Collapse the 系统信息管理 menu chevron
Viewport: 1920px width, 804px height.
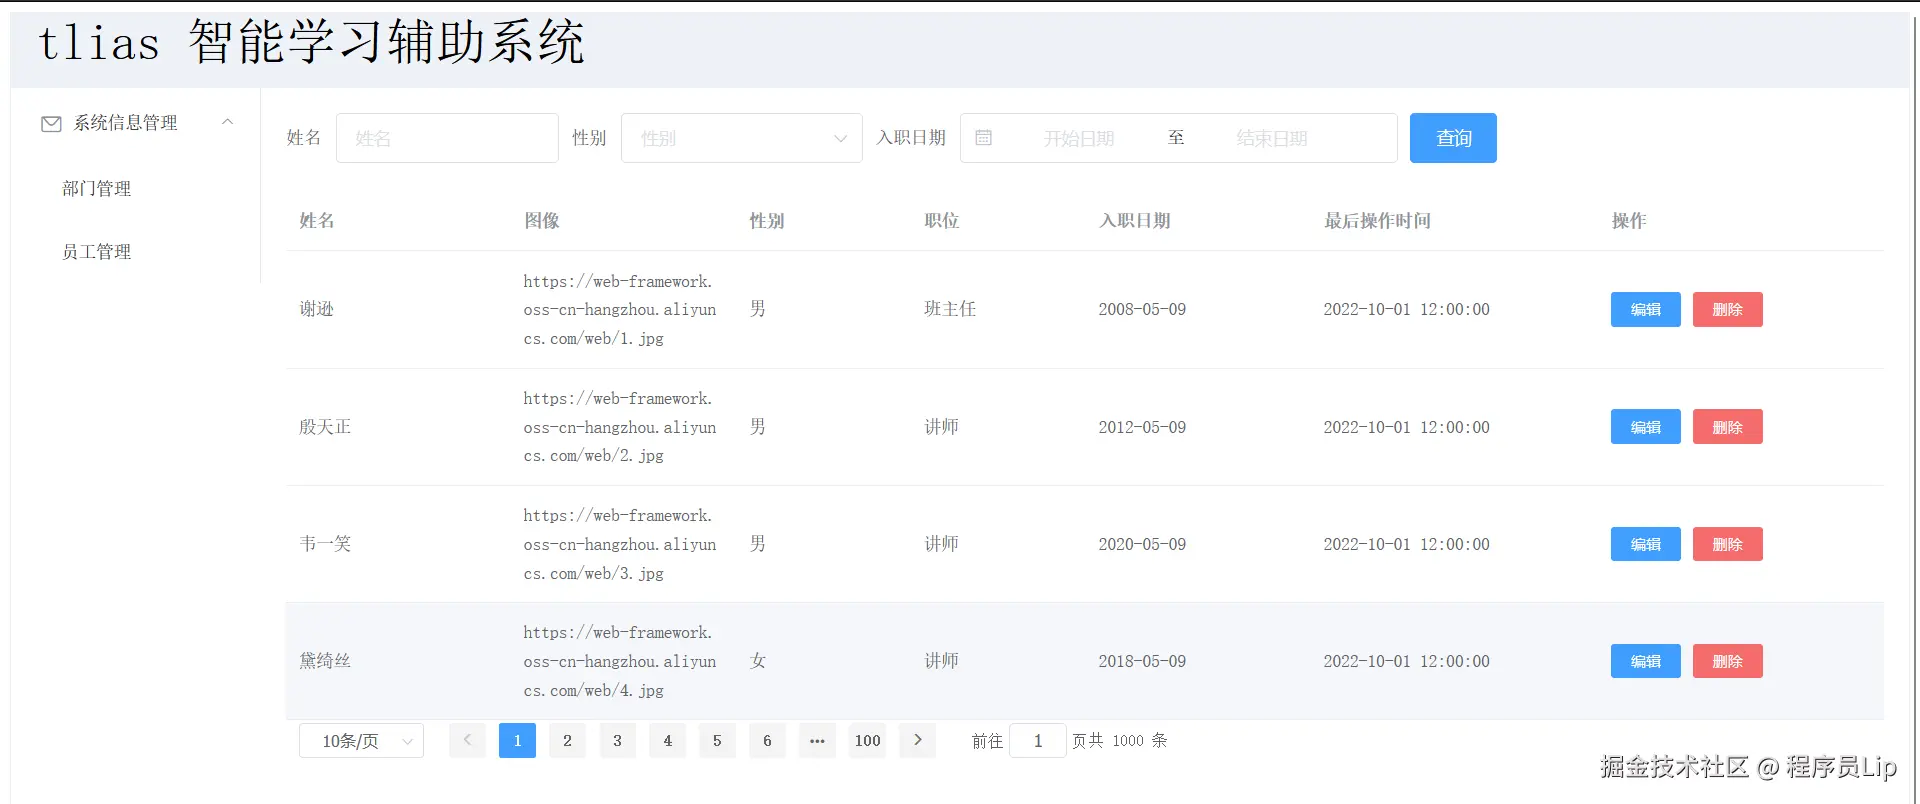coord(228,122)
